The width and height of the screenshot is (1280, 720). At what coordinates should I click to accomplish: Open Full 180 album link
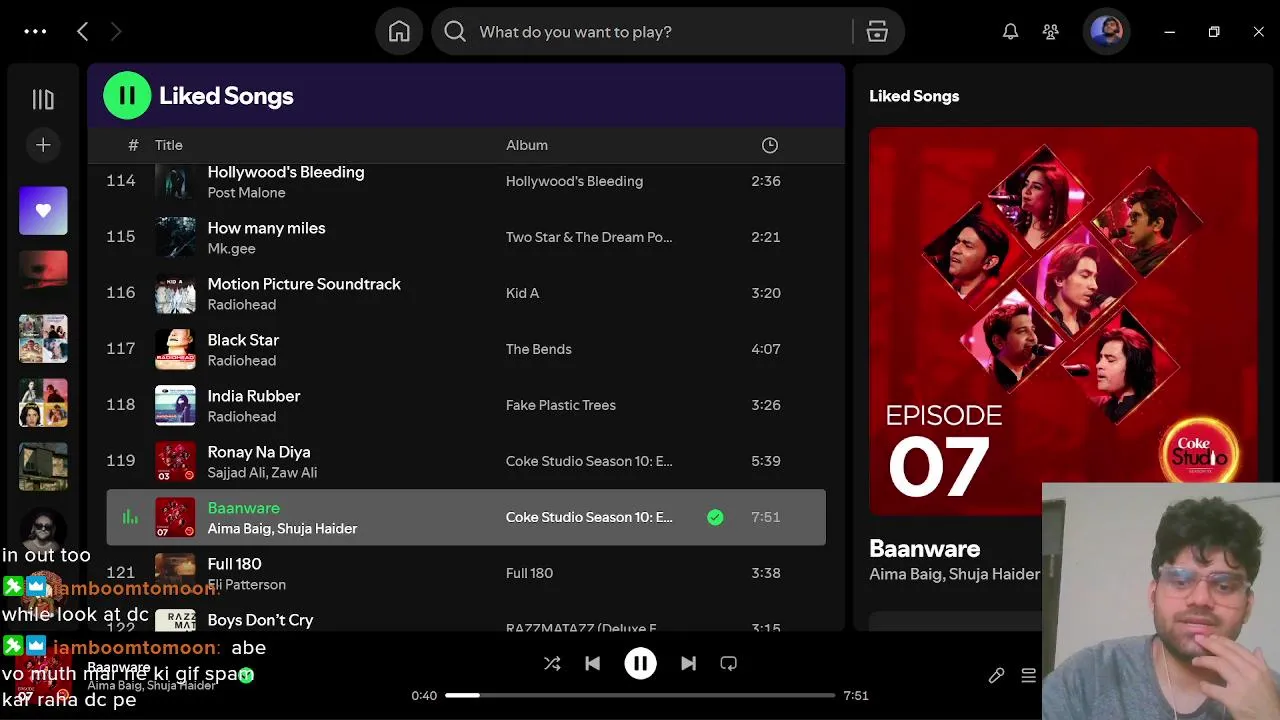(x=529, y=573)
